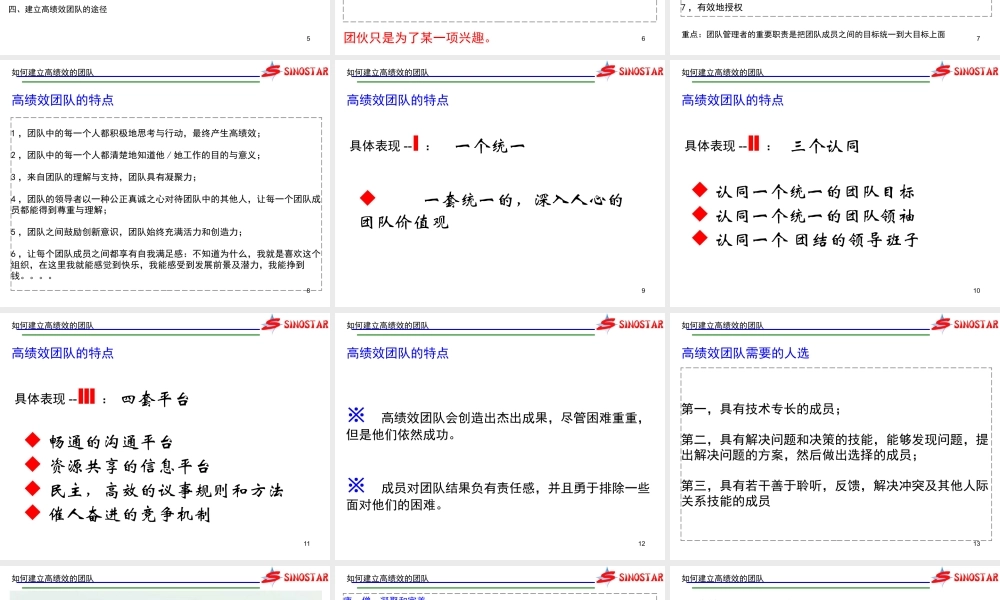This screenshot has width=1000, height=600.
Task: Click header 如何建立高绩效的团队 on slide 12
Action: [x=387, y=326]
